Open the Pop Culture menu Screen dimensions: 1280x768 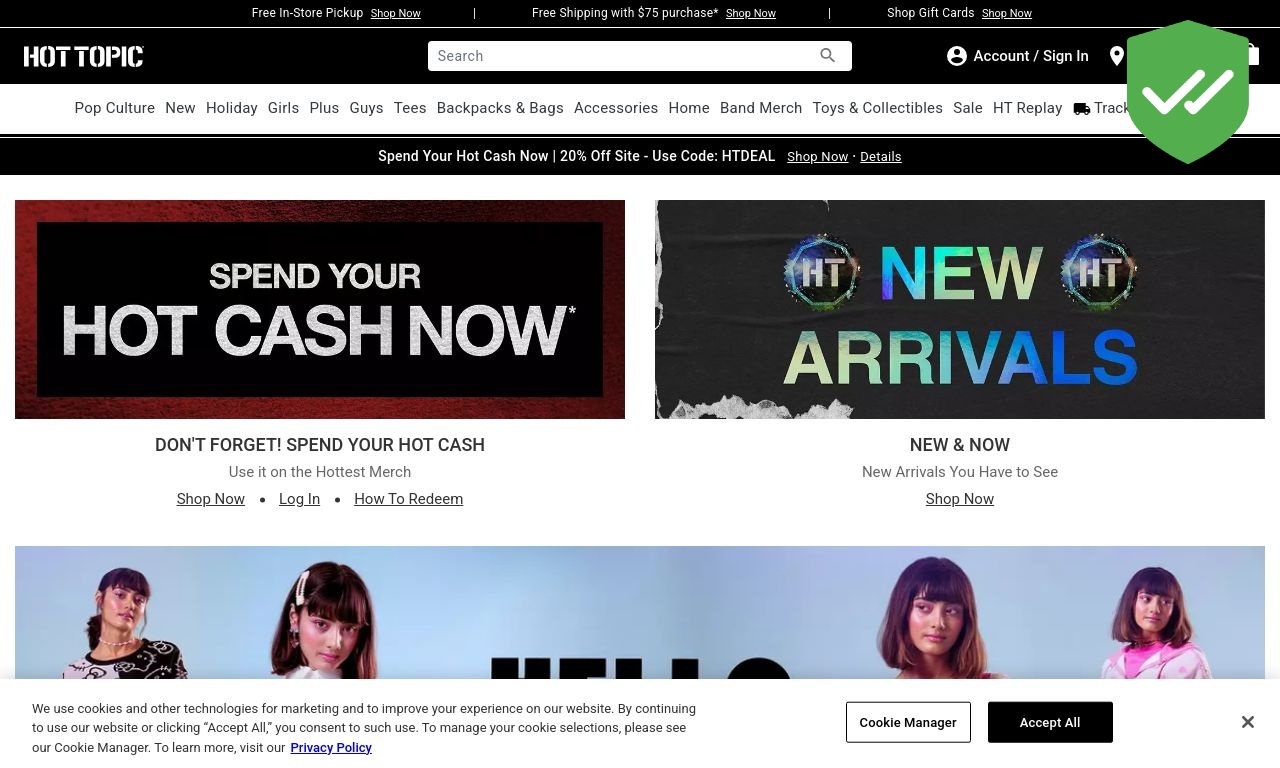(x=114, y=109)
